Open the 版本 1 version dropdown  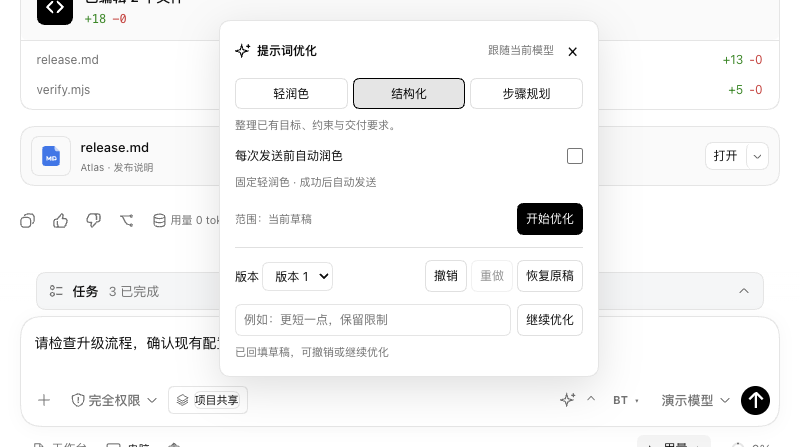coord(297,277)
